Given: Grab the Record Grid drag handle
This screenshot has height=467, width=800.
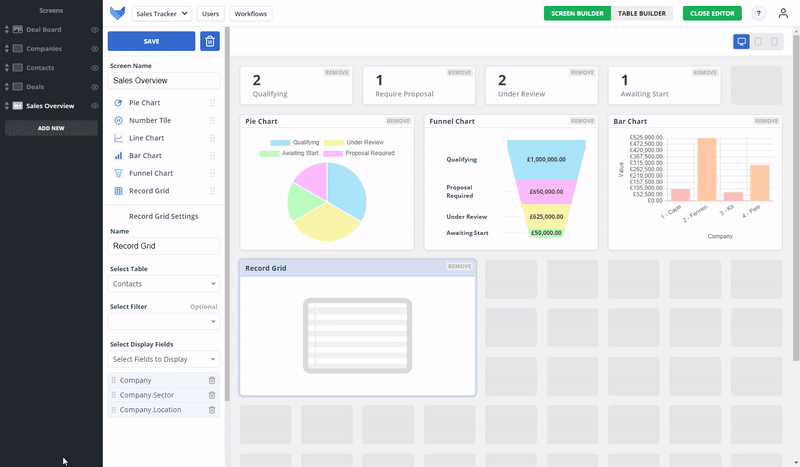Looking at the screenshot, I should pos(212,191).
